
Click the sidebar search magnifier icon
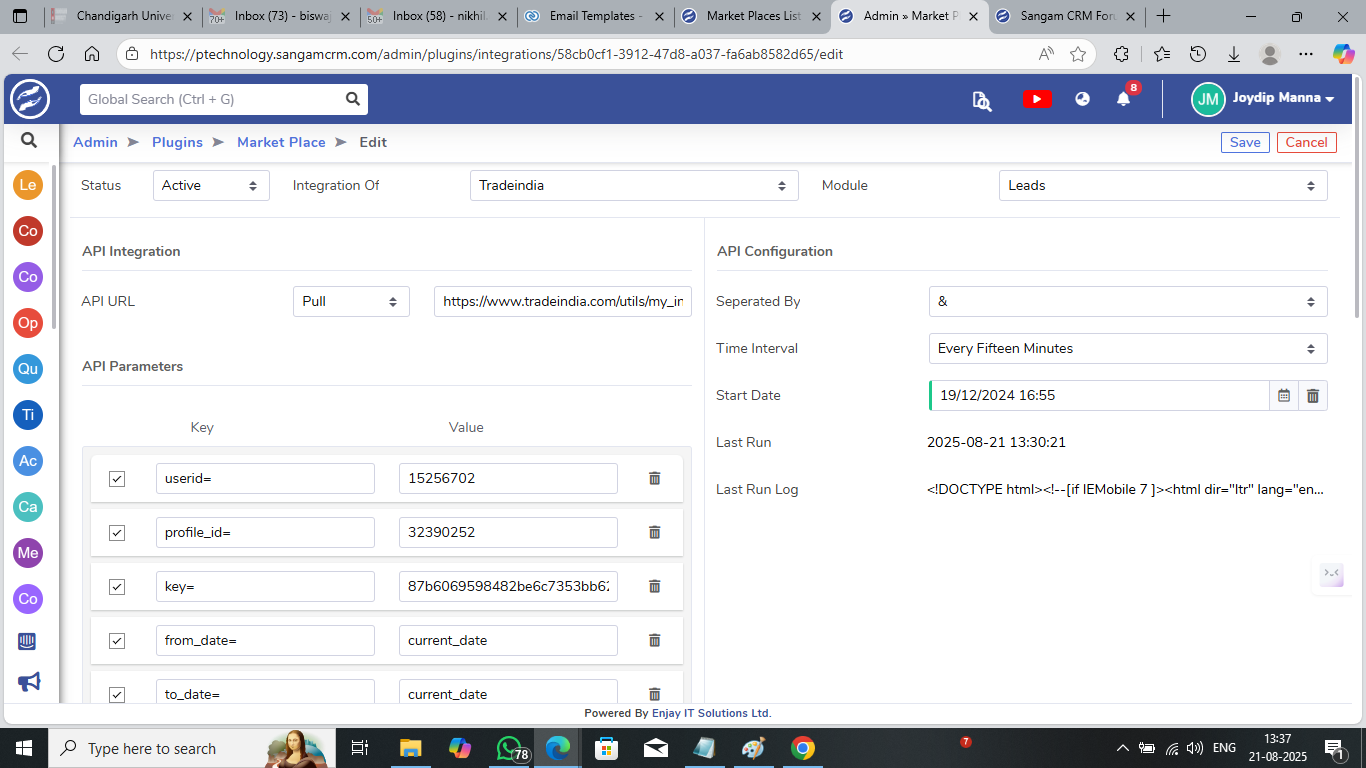click(x=29, y=141)
